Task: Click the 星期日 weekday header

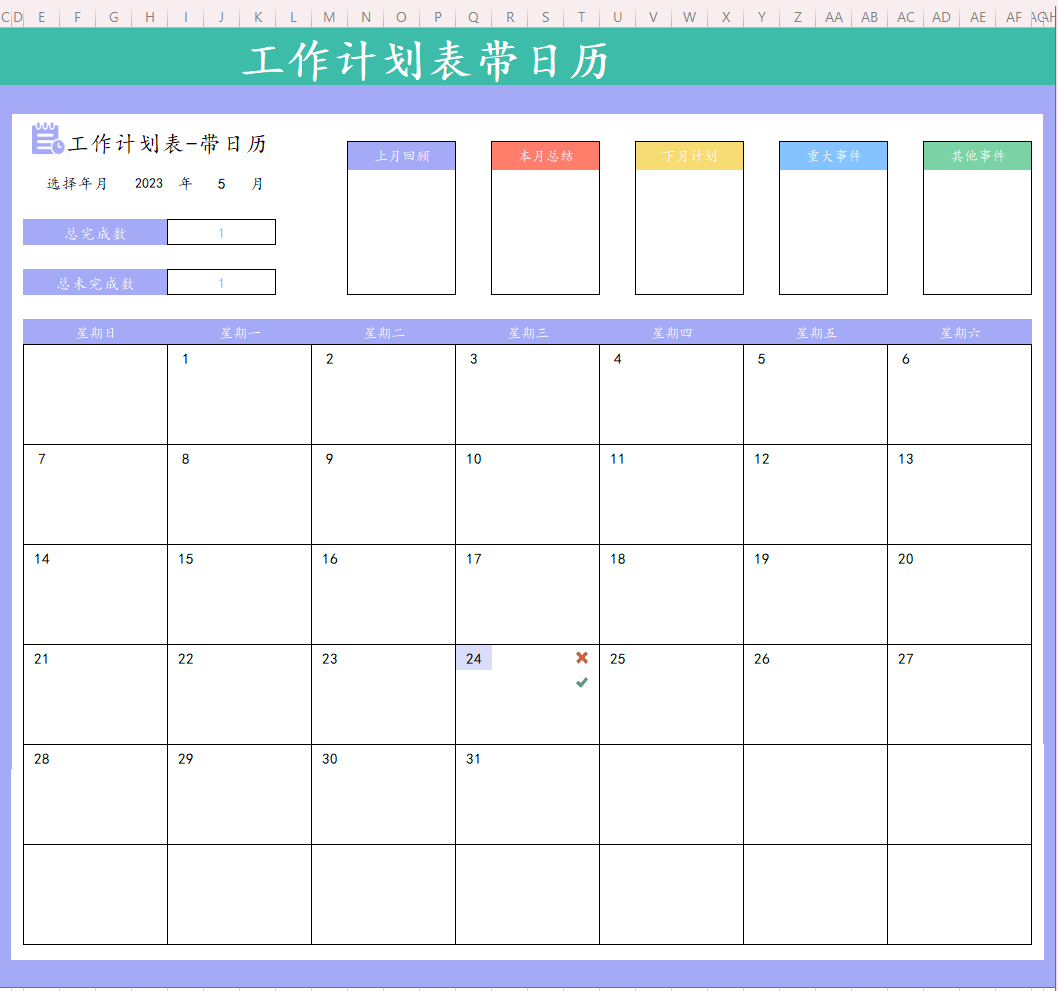Action: (95, 331)
